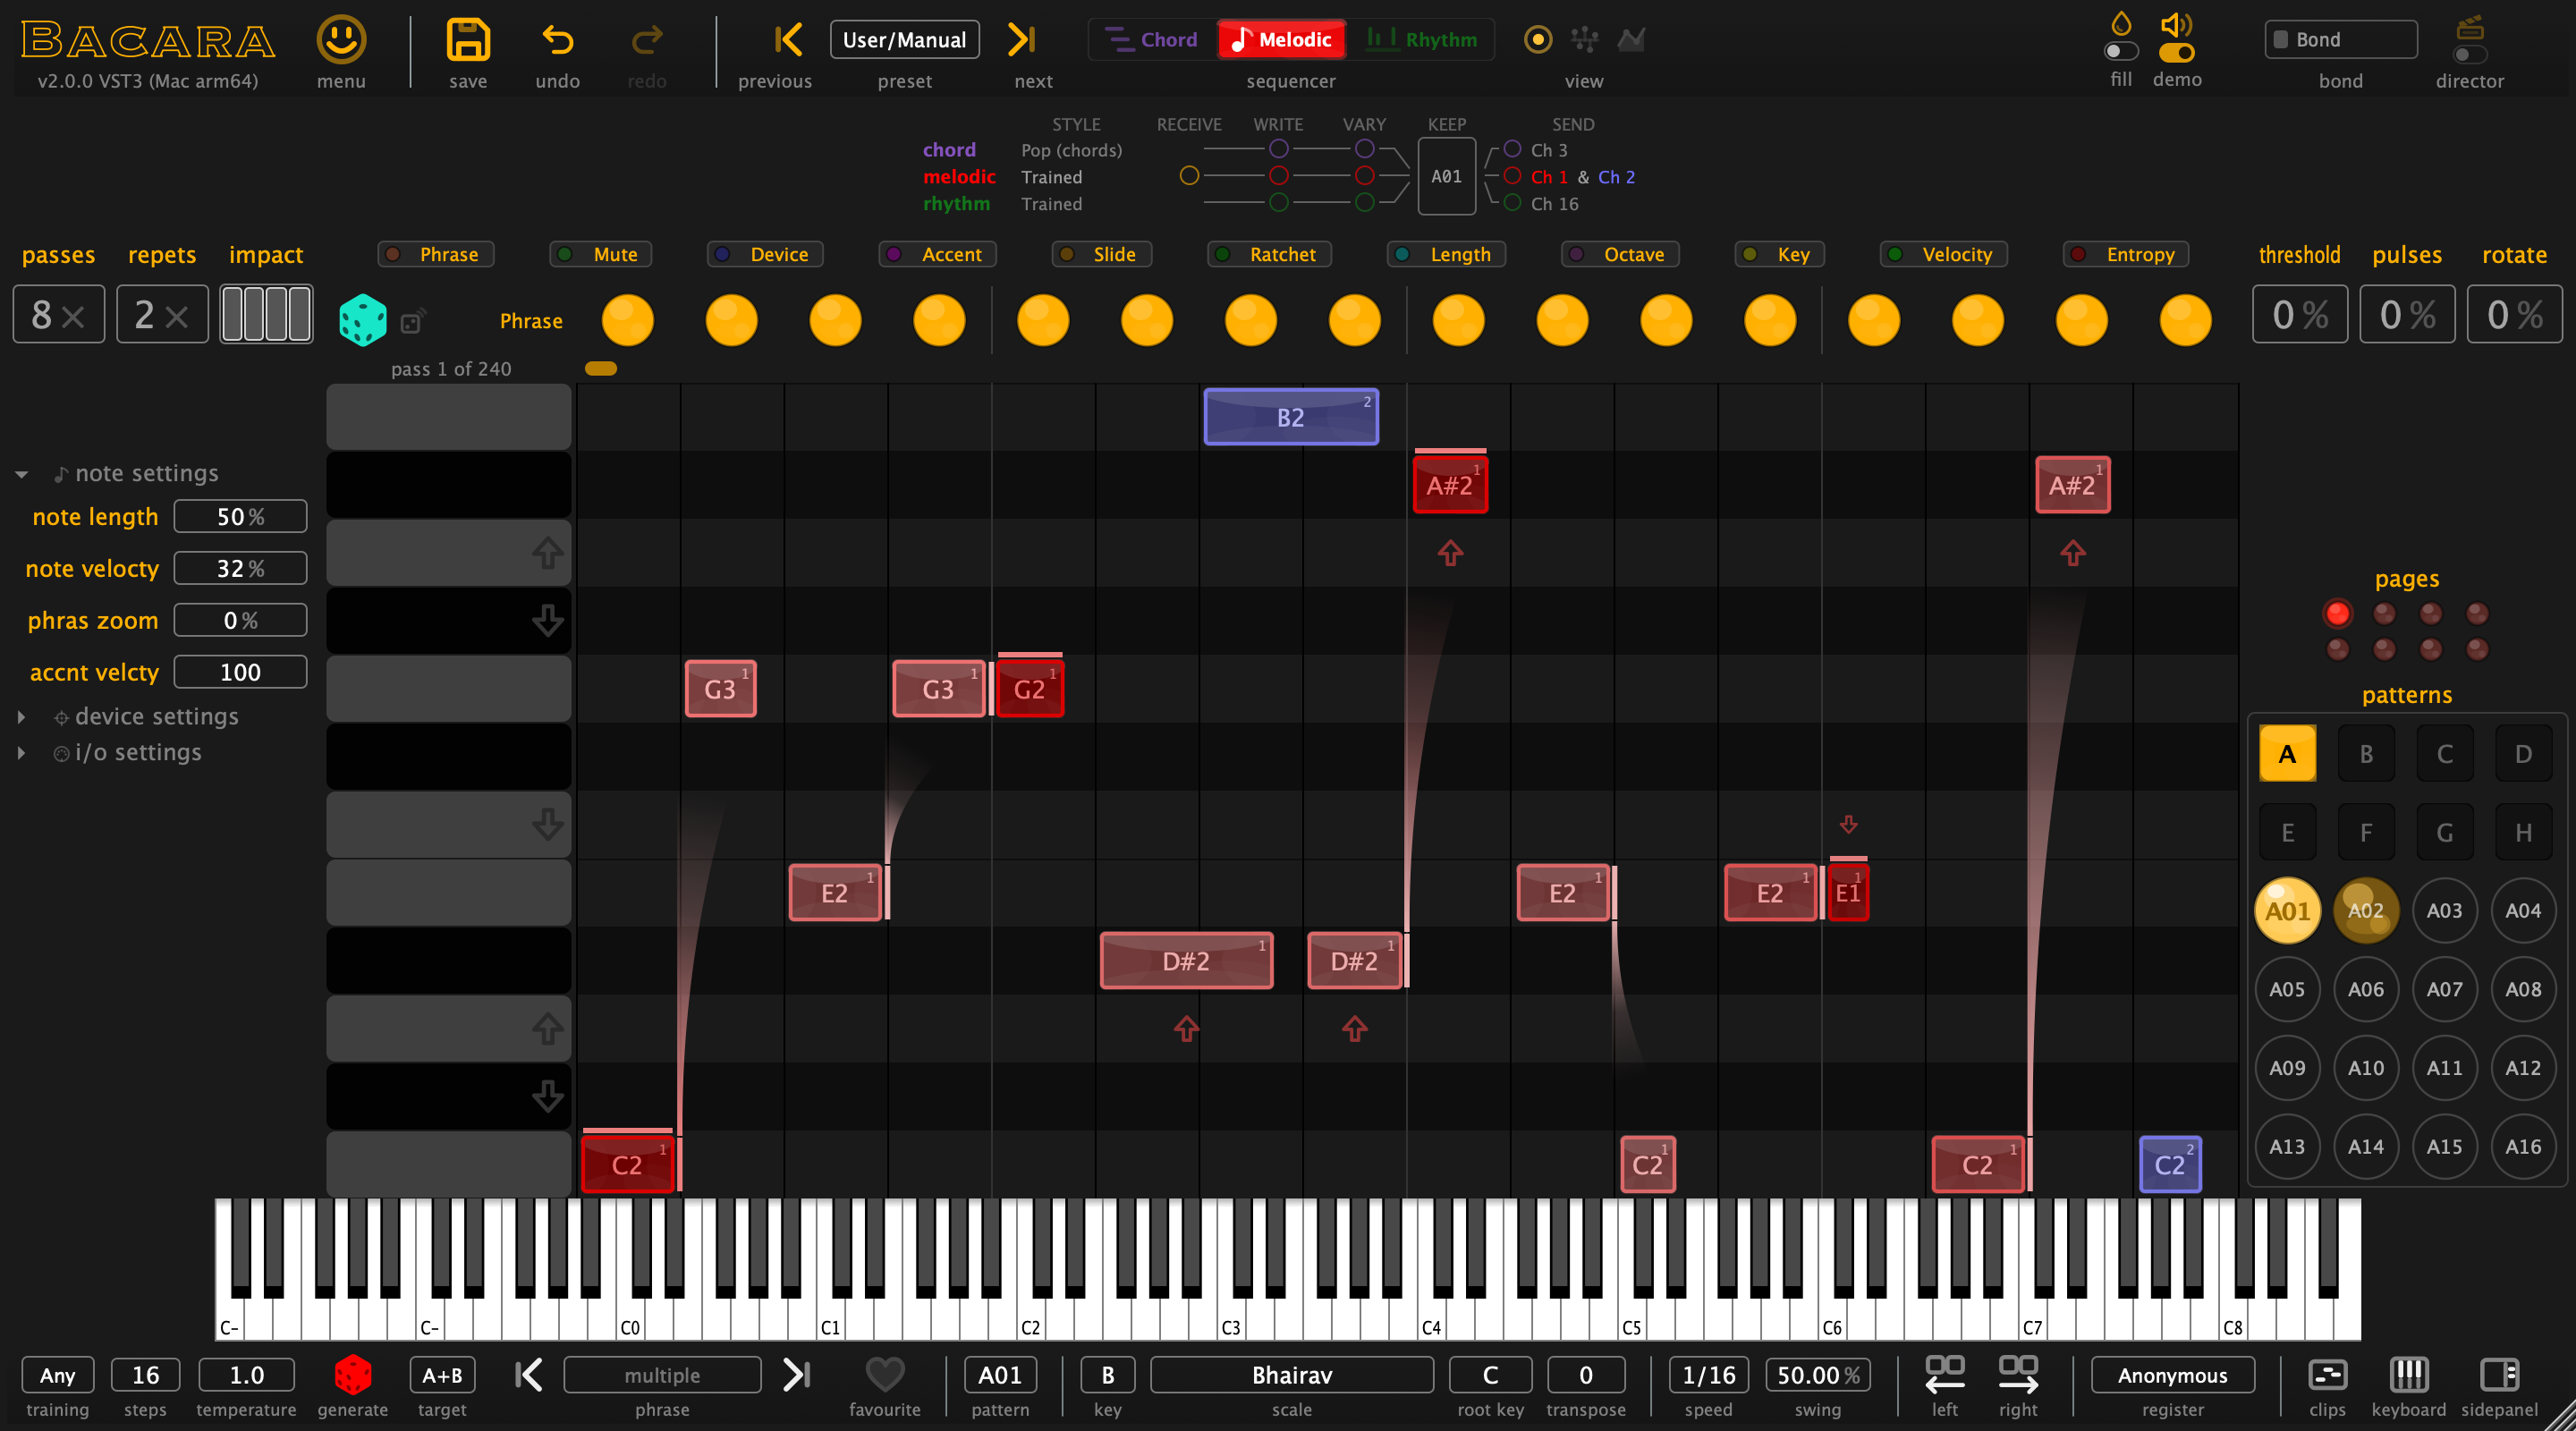Open the User/Manual preset dropdown

[904, 40]
